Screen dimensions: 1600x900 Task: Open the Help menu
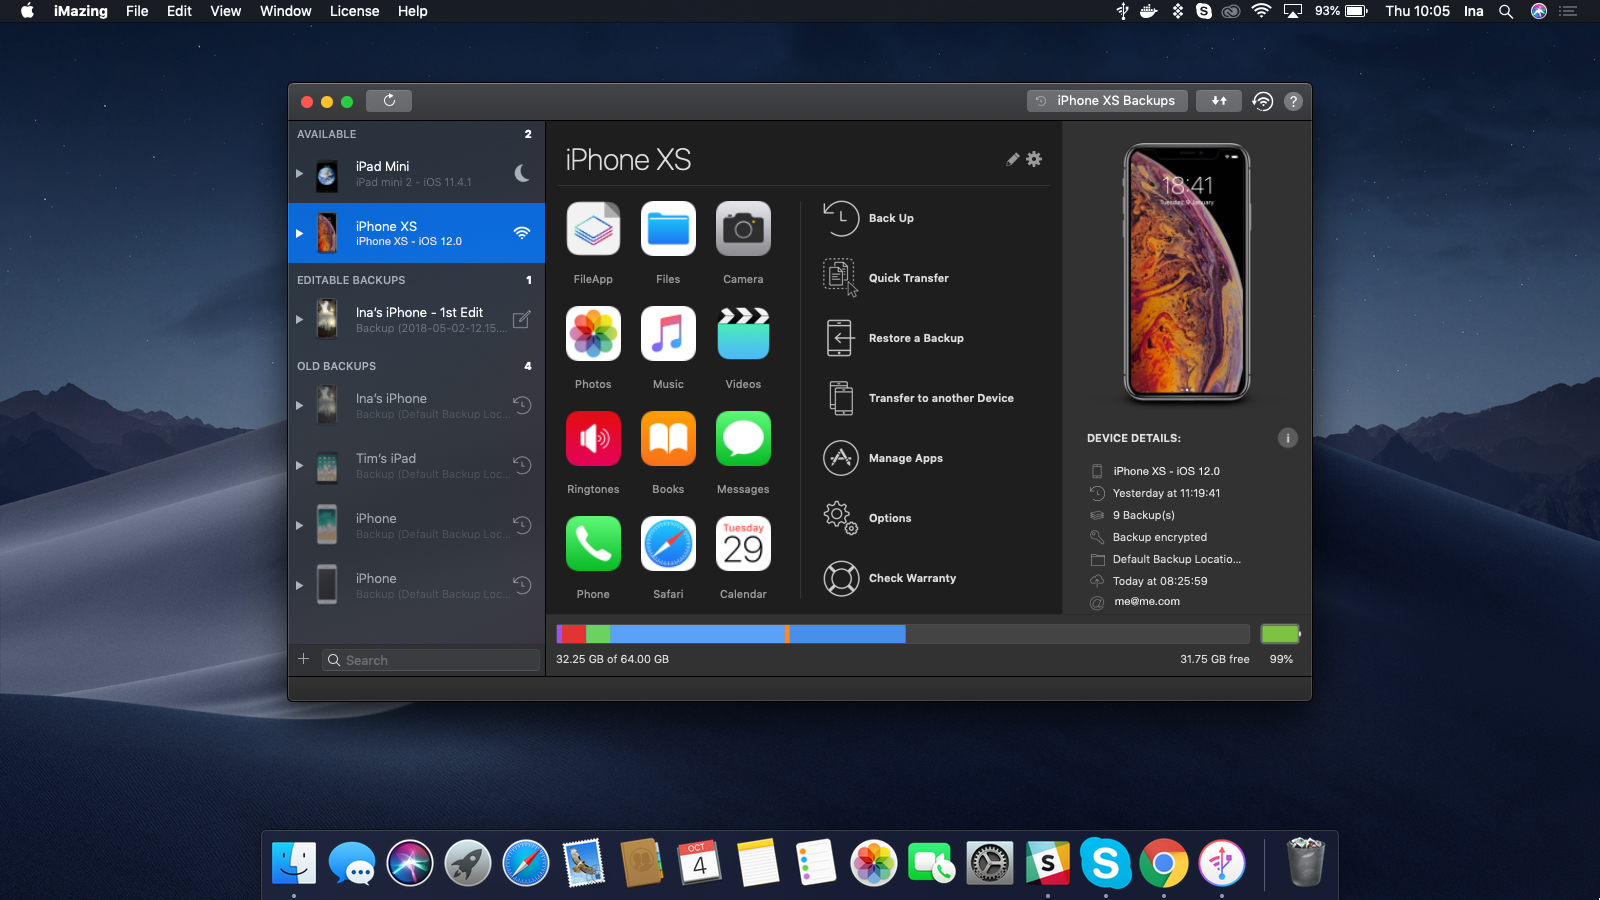pyautogui.click(x=412, y=11)
